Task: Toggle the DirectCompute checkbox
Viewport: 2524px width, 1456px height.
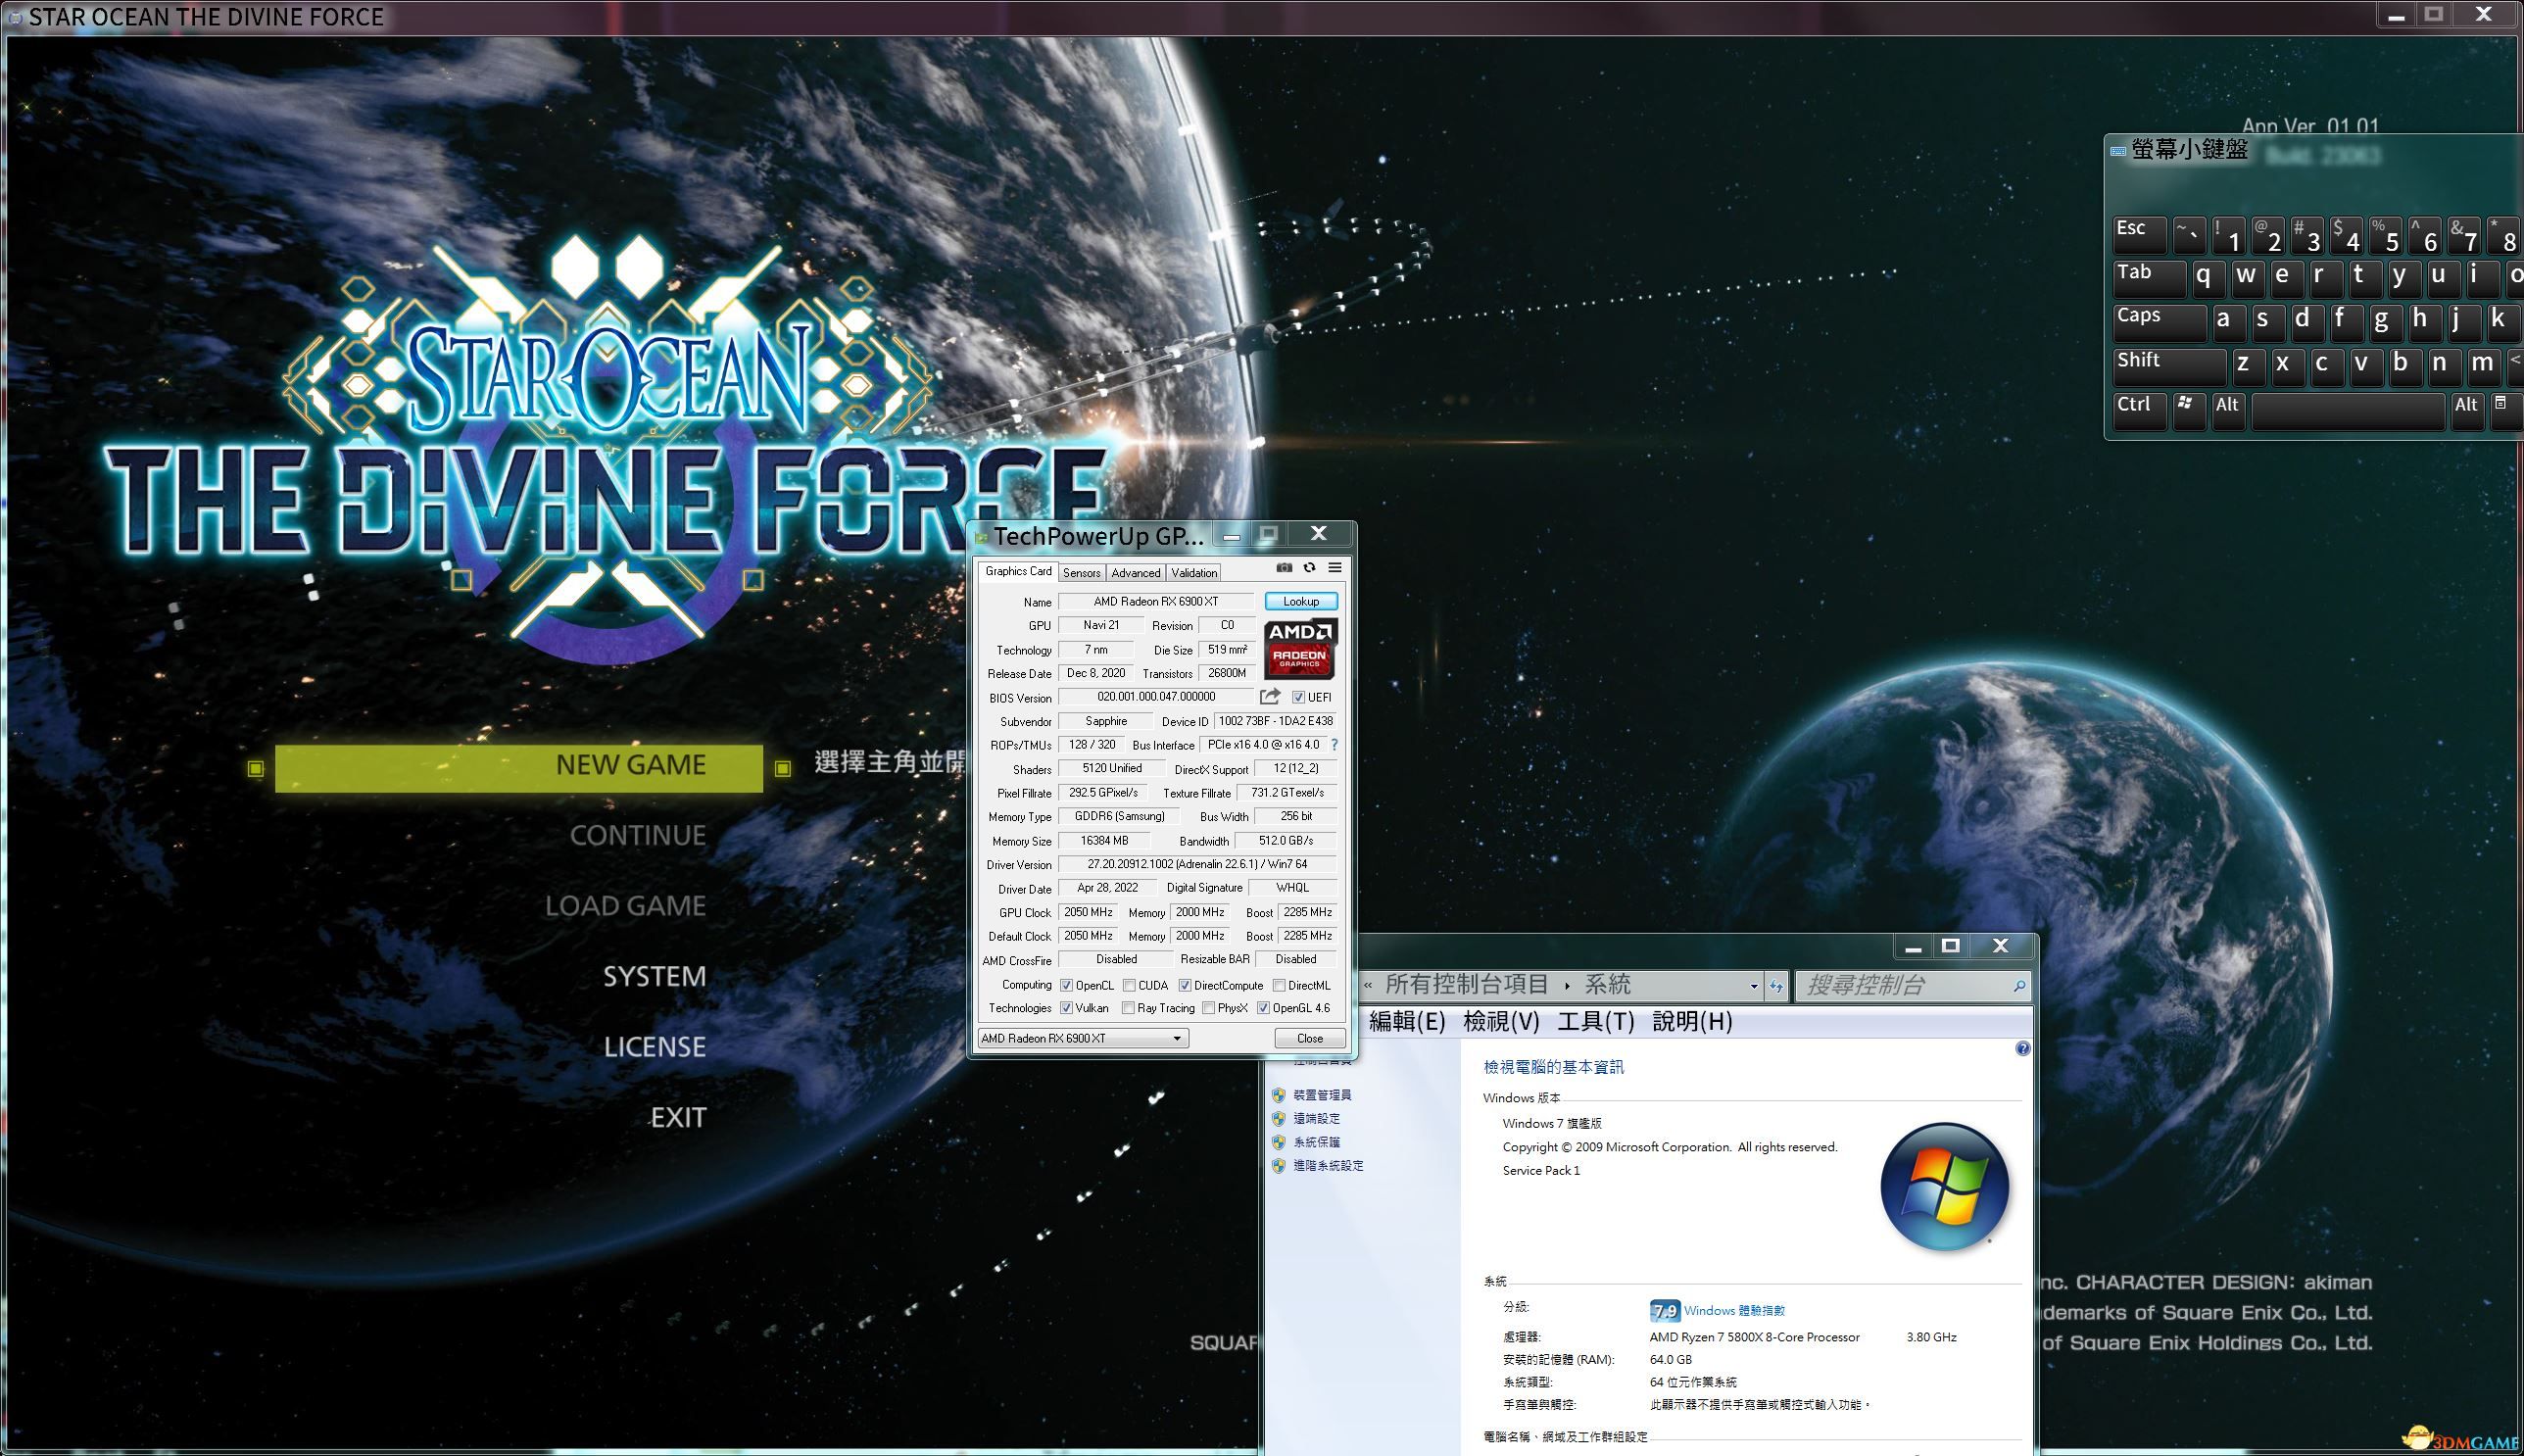Action: tap(1184, 986)
